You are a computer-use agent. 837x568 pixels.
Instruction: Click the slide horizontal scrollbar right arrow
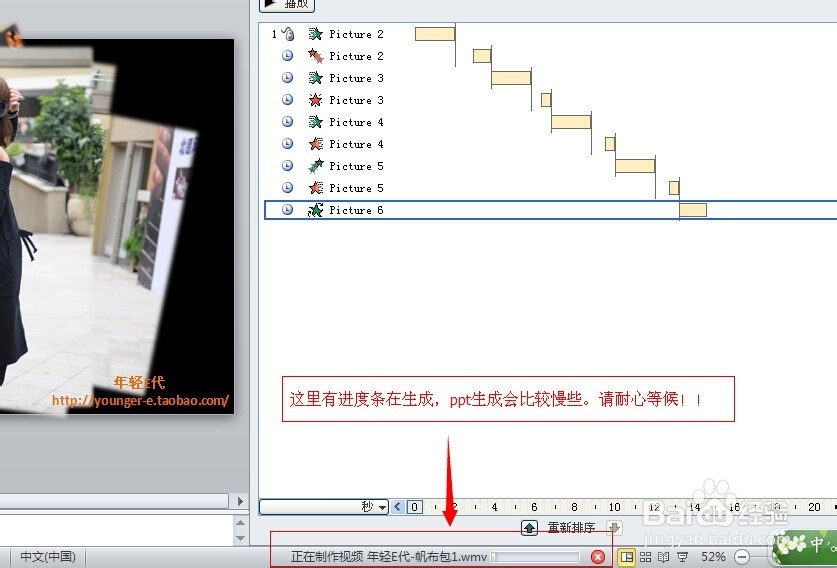[x=240, y=501]
